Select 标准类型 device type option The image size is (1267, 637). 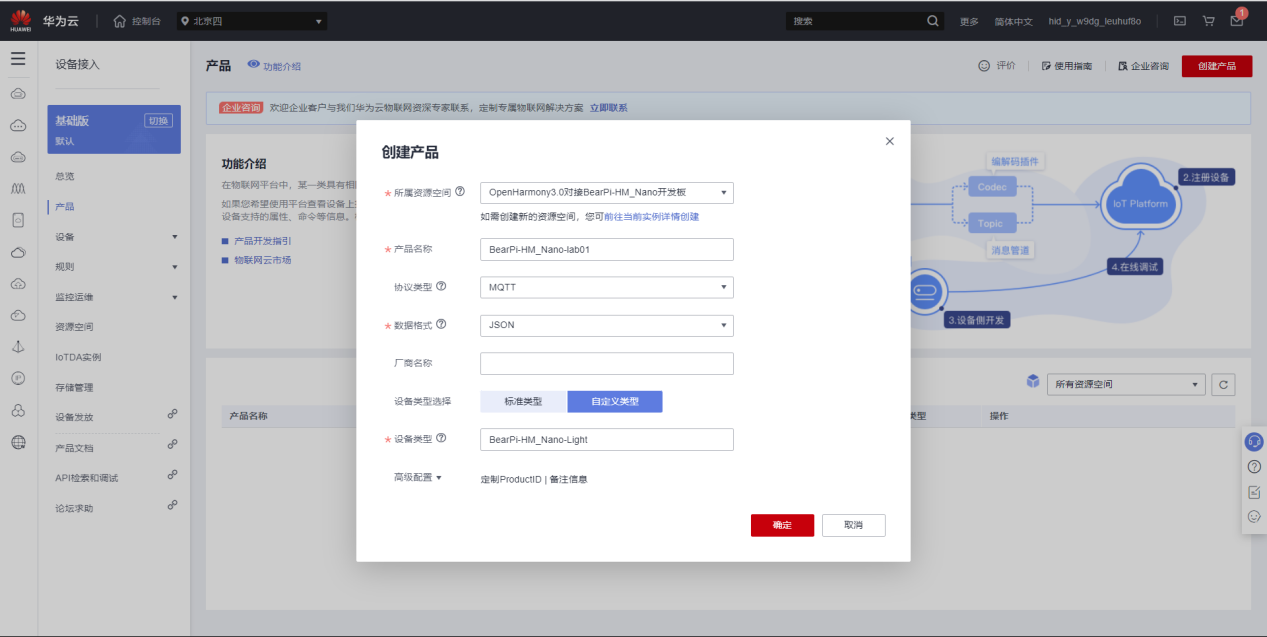[x=523, y=401]
